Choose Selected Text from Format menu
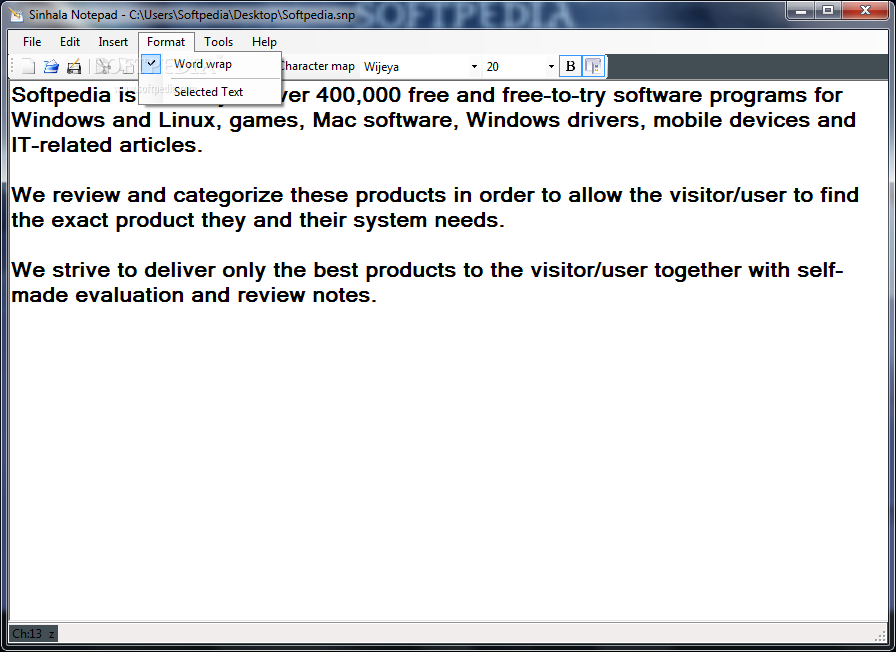Viewport: 896px width, 652px height. 210,92
